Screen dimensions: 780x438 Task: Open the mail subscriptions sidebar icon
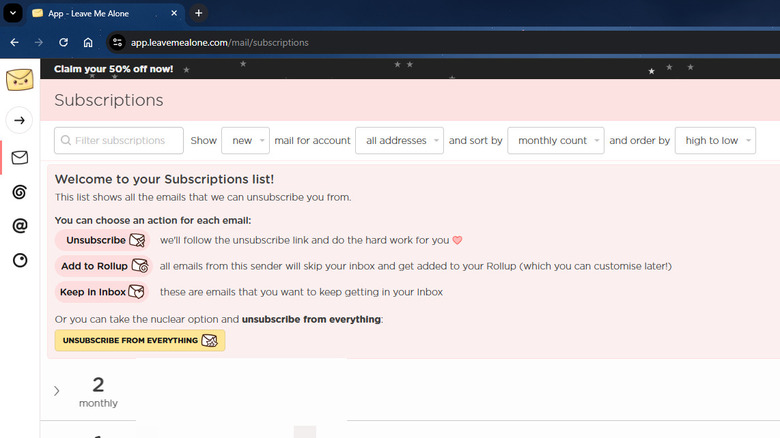[x=19, y=158]
